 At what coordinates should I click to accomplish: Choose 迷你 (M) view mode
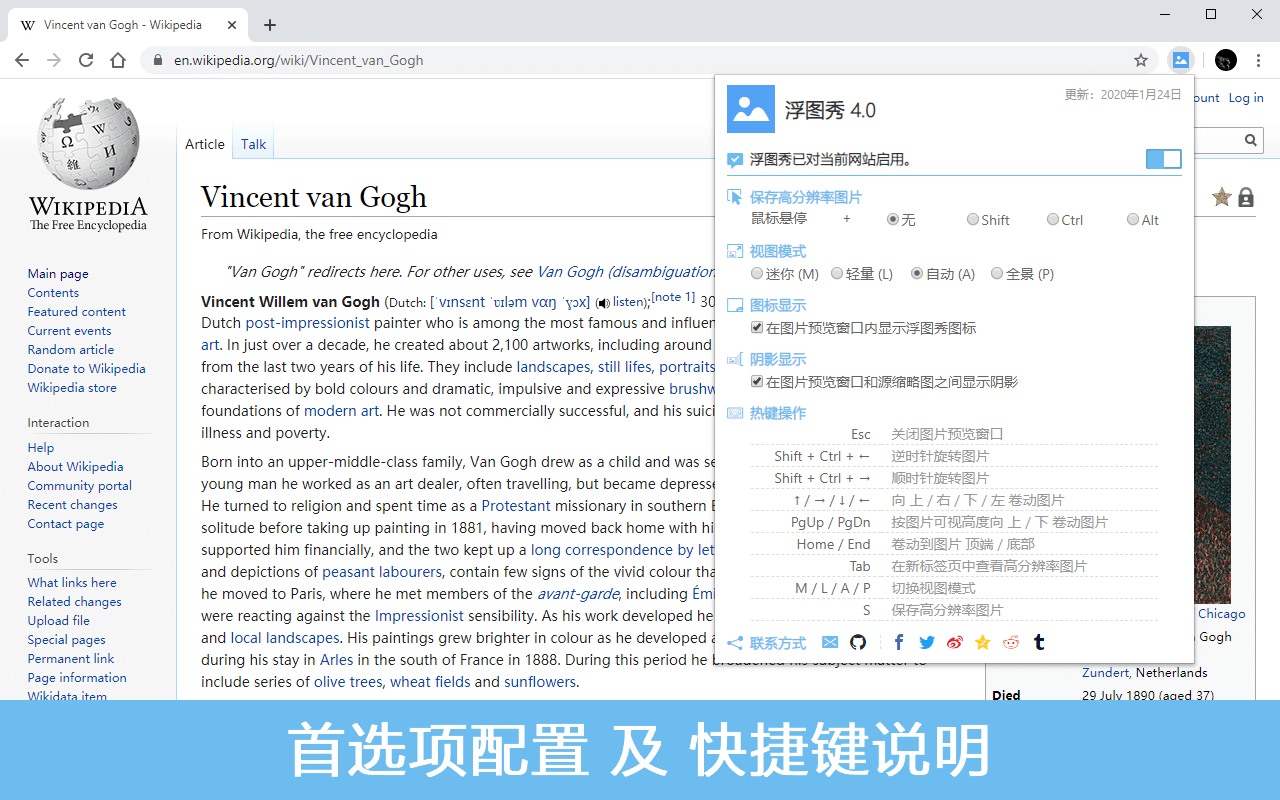point(757,273)
